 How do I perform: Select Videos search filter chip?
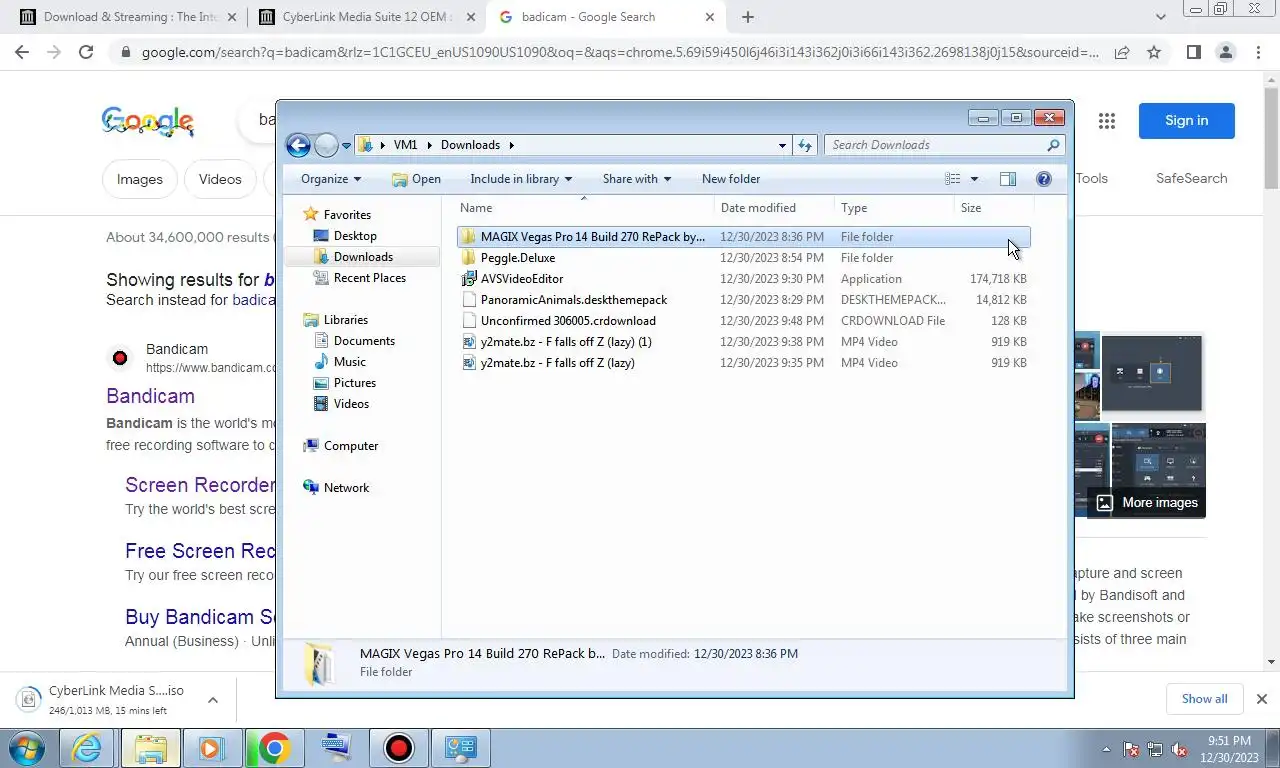(220, 179)
